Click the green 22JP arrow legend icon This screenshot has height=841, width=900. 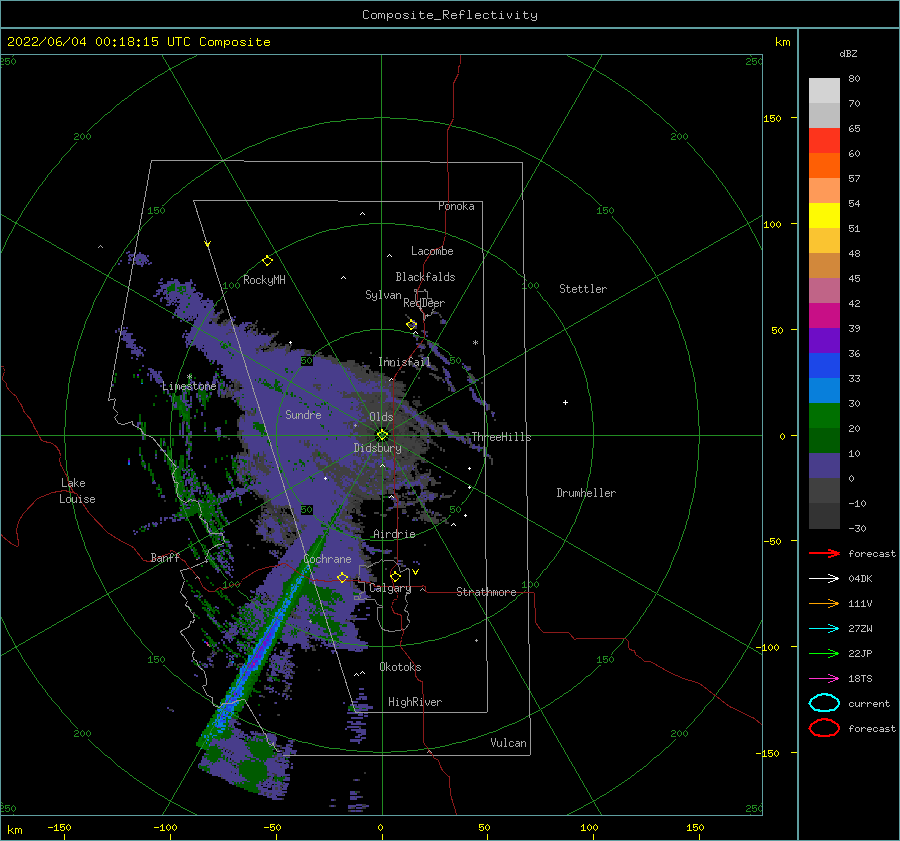(824, 653)
